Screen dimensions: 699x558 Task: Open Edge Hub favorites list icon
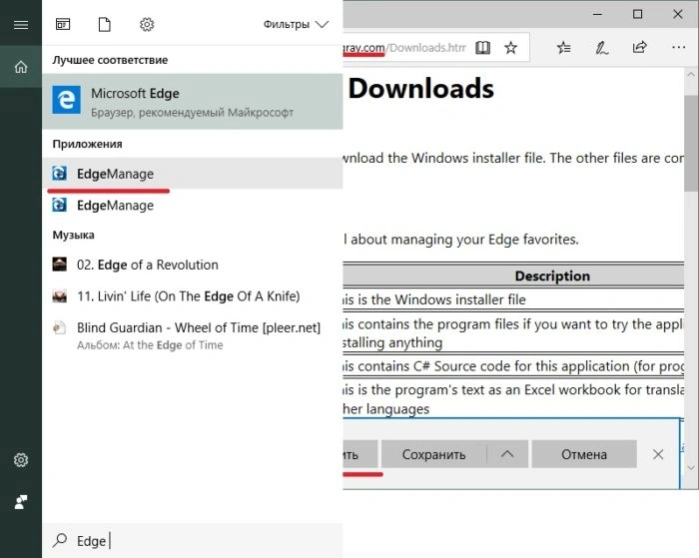pos(564,47)
